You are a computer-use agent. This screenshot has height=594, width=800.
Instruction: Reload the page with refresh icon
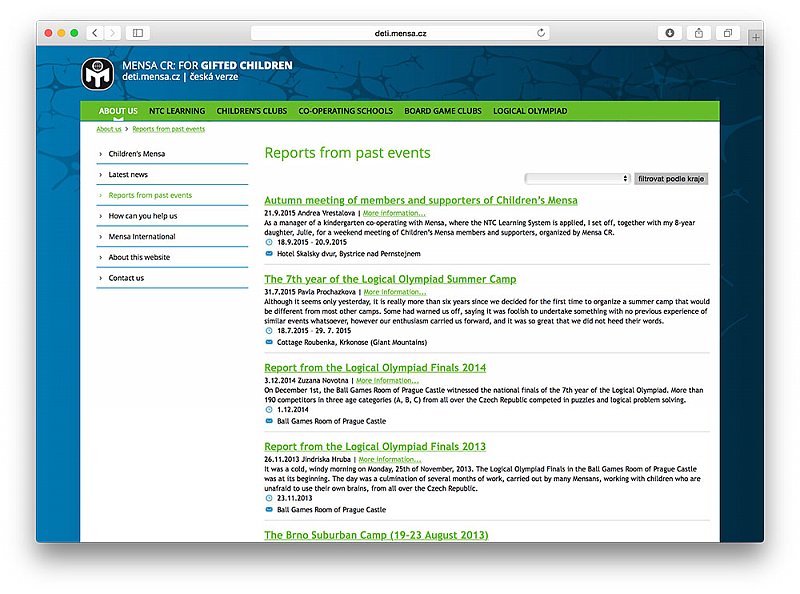541,33
